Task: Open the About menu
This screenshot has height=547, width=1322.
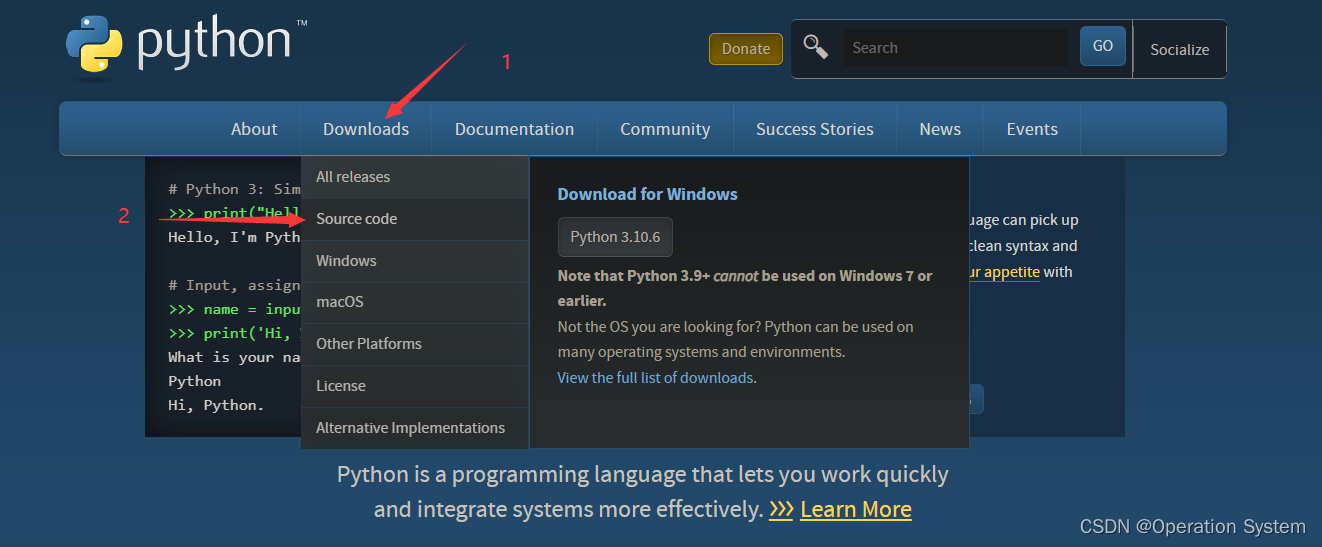Action: pyautogui.click(x=254, y=129)
